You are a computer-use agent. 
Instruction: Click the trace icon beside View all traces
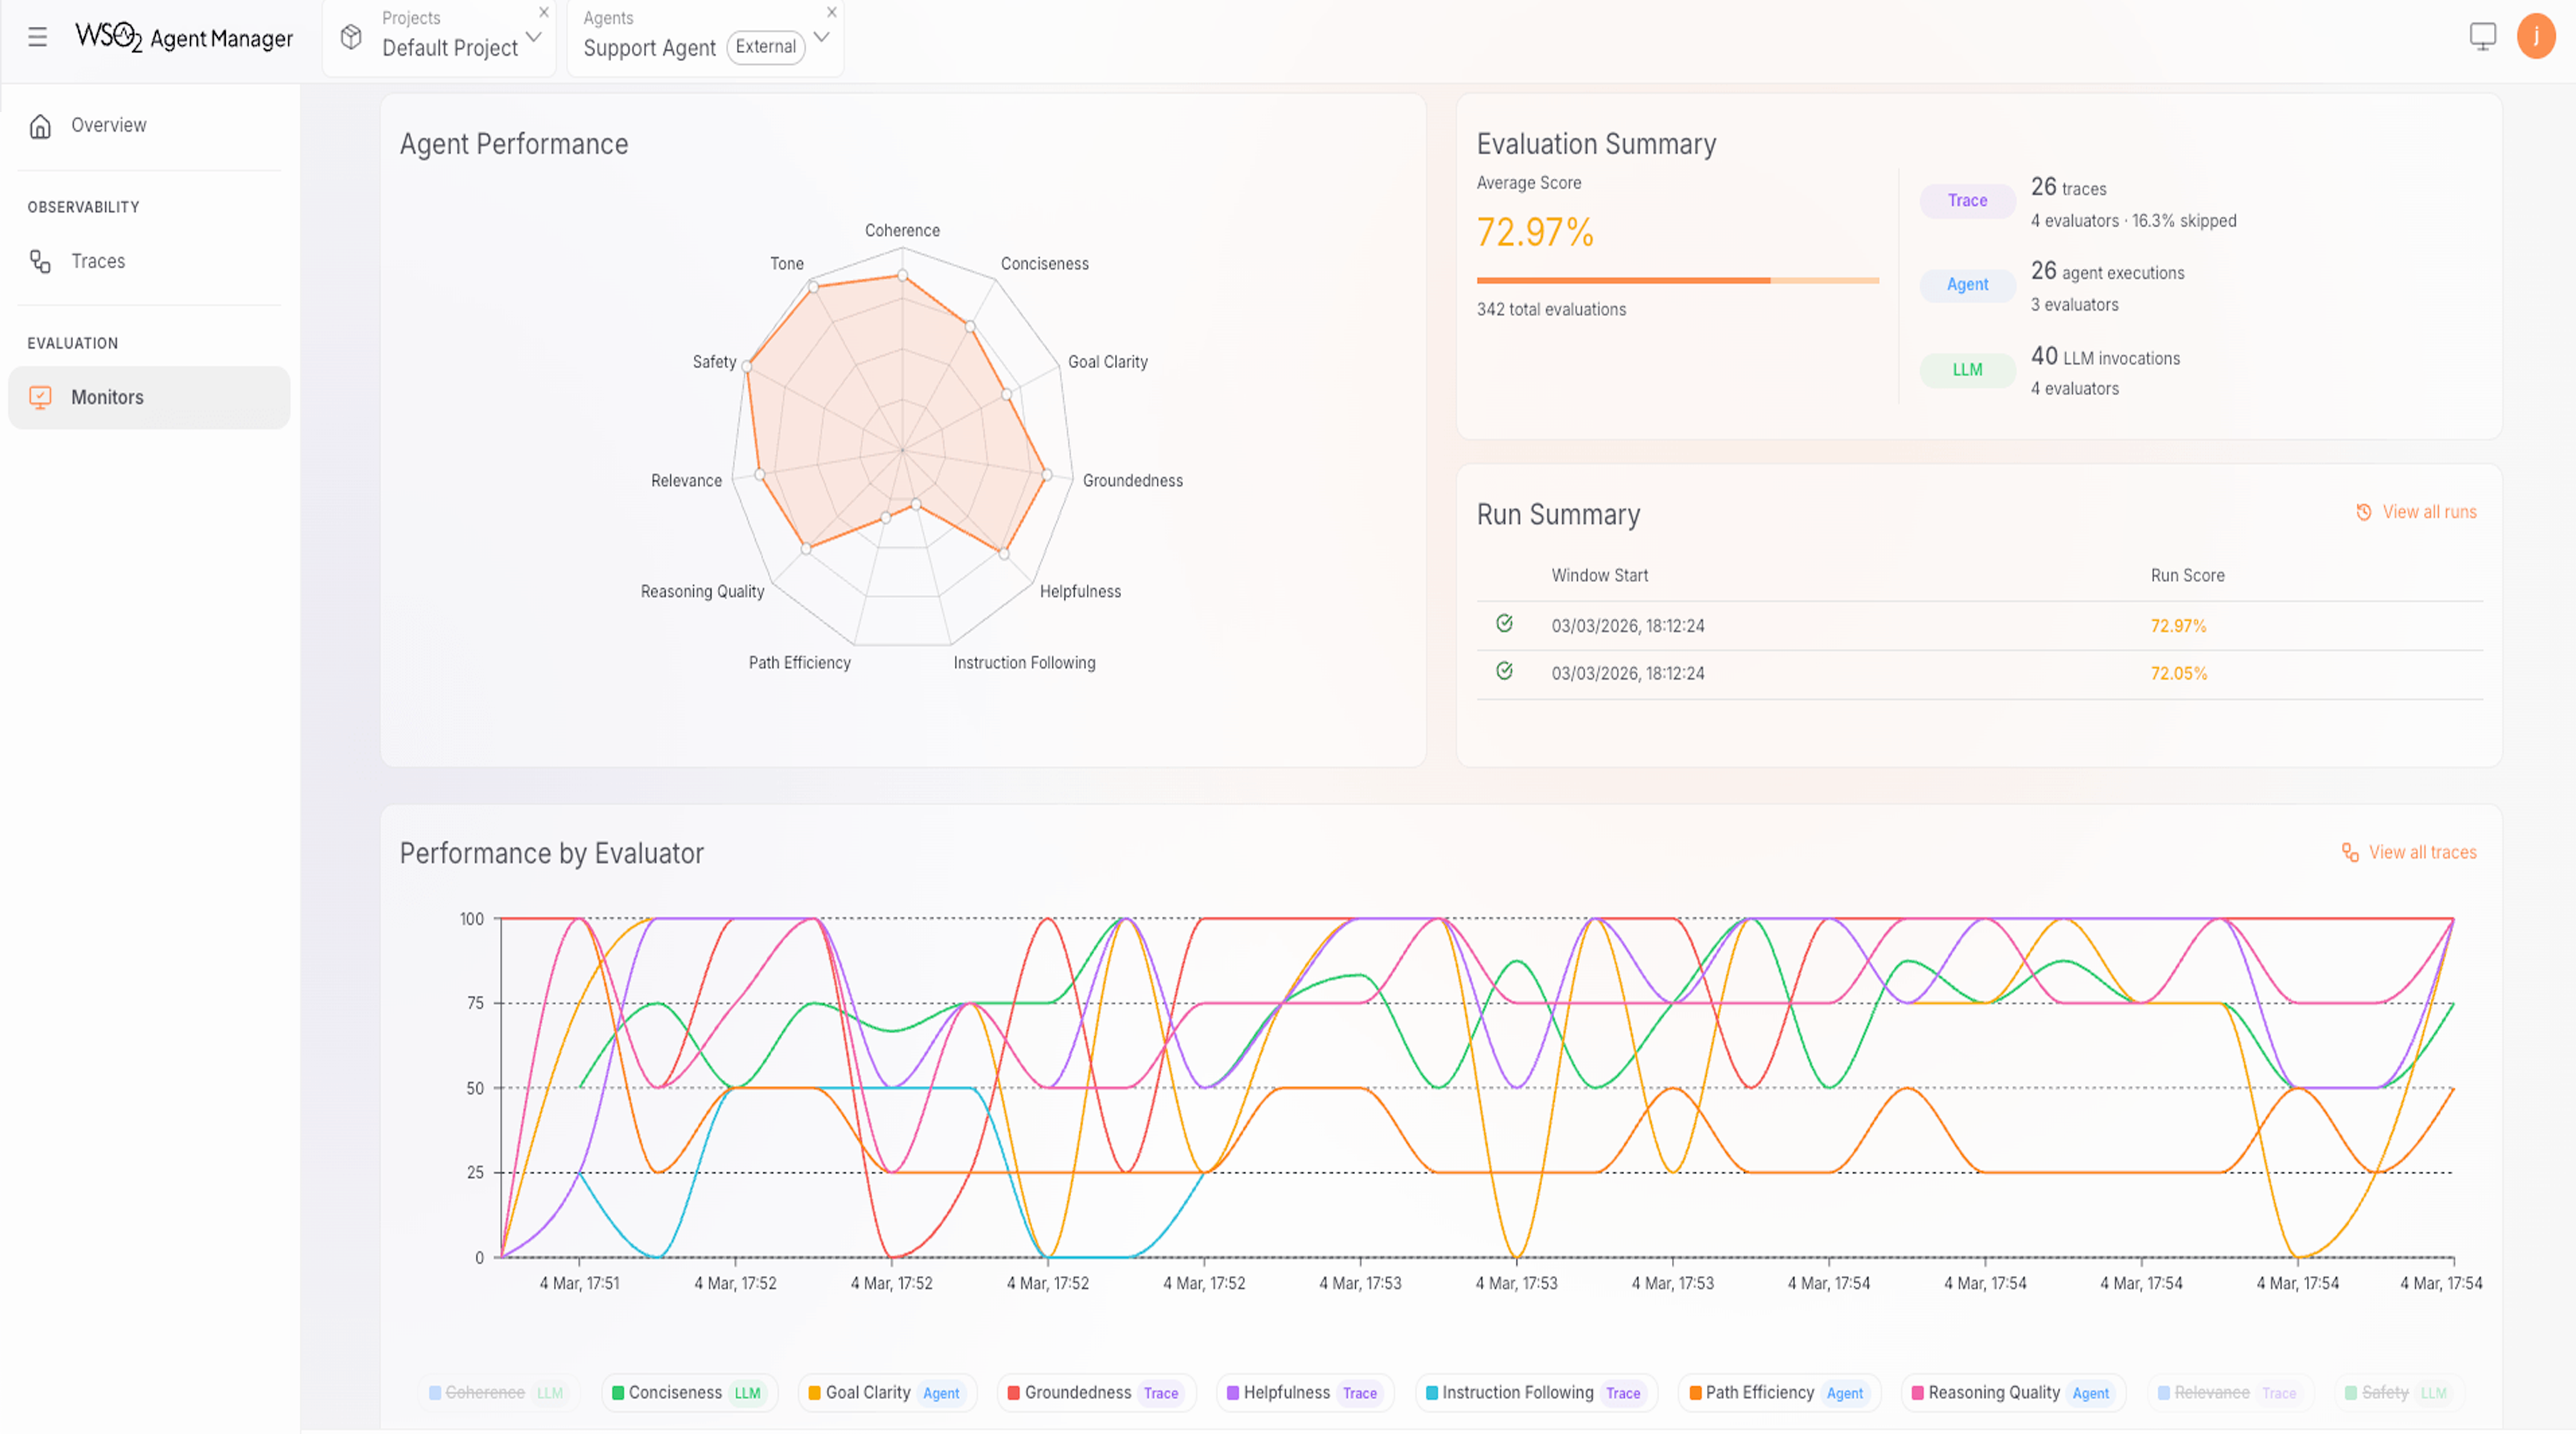(2349, 852)
